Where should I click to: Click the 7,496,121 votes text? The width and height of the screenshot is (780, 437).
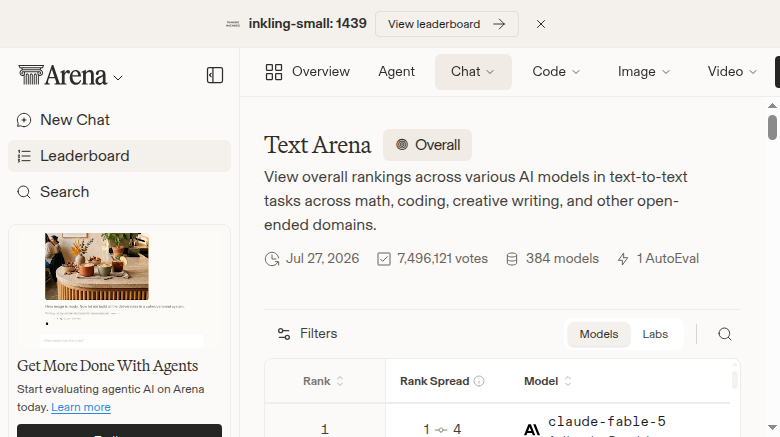(442, 259)
